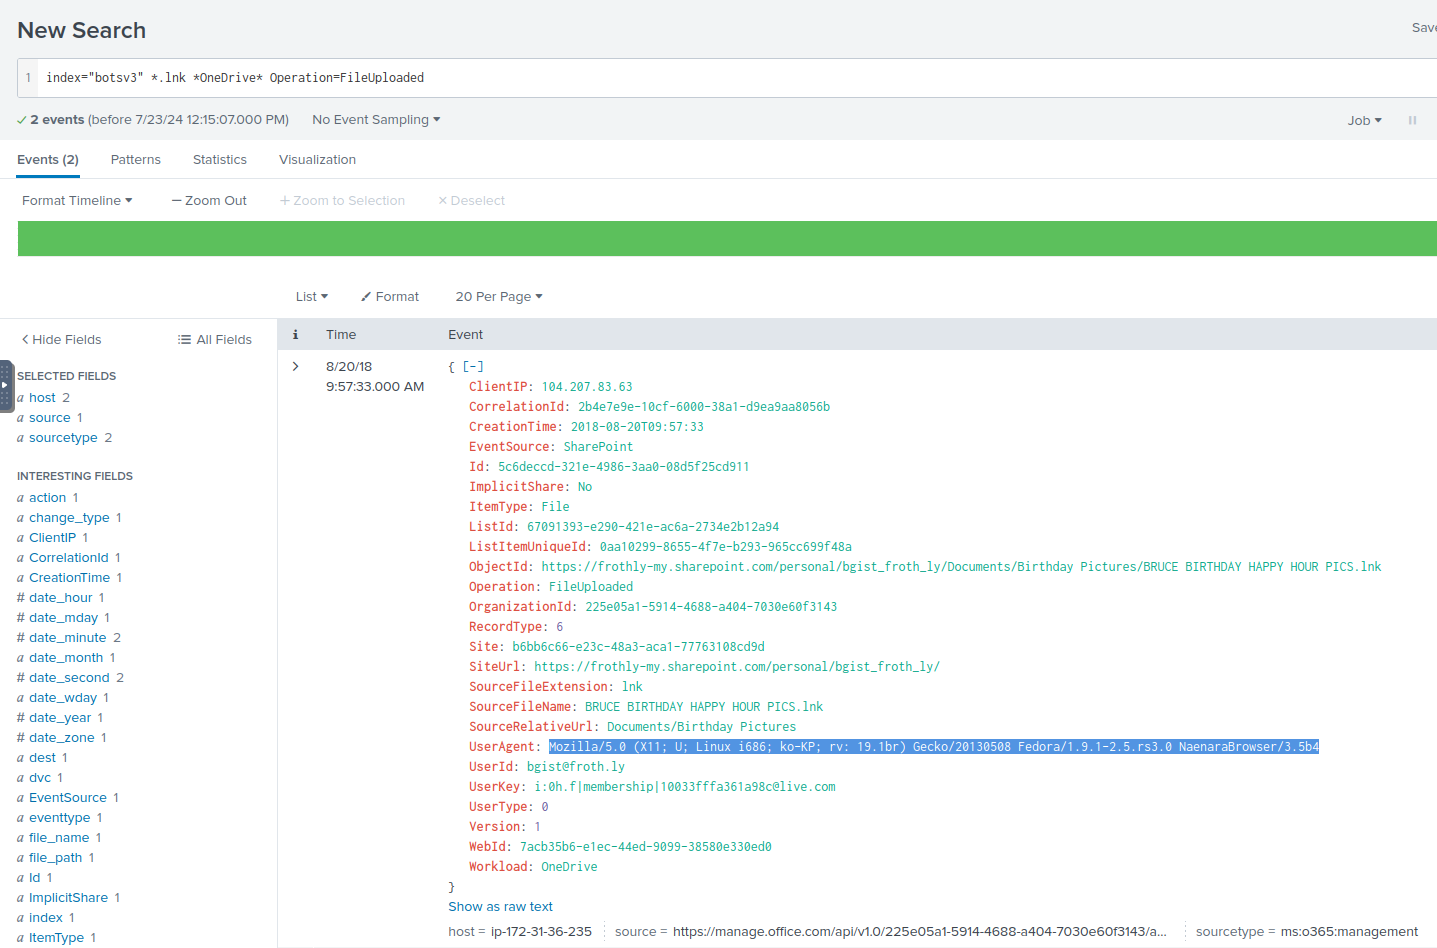This screenshot has height=948, width=1437.
Task: Click the event info column icon
Action: 295,335
